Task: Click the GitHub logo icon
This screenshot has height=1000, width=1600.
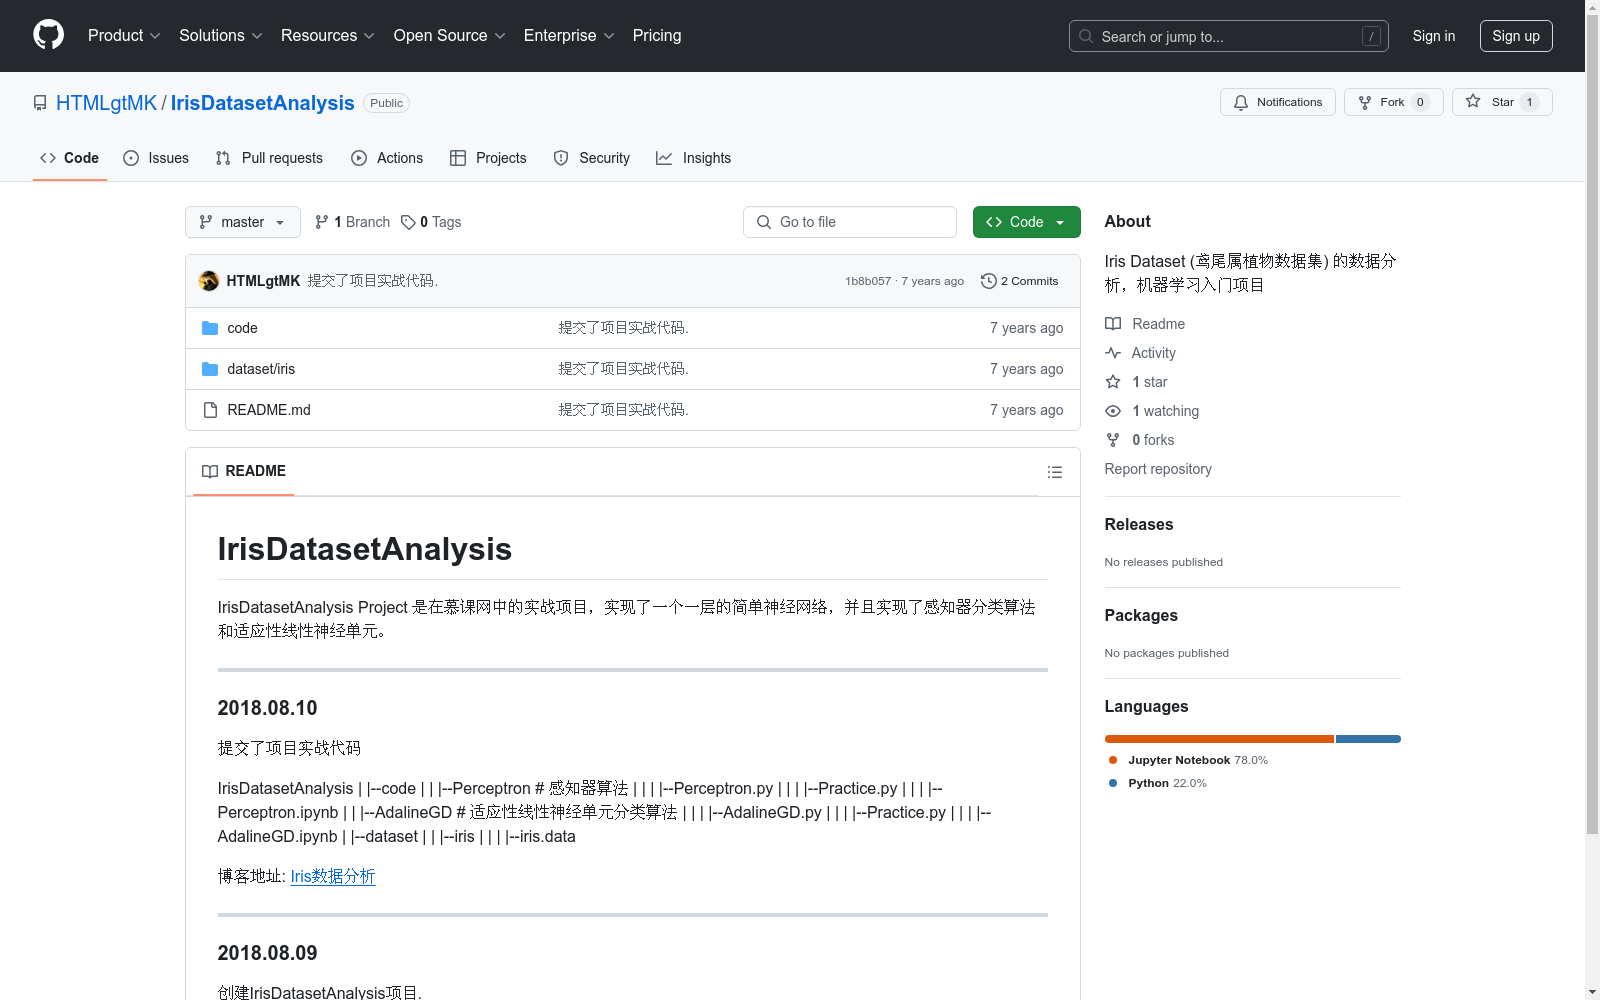Action: (48, 35)
